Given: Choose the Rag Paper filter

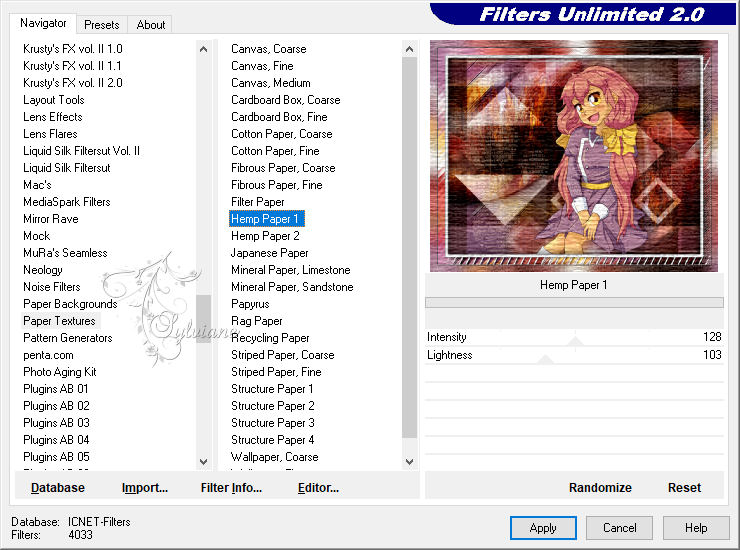Looking at the screenshot, I should pyautogui.click(x=257, y=321).
